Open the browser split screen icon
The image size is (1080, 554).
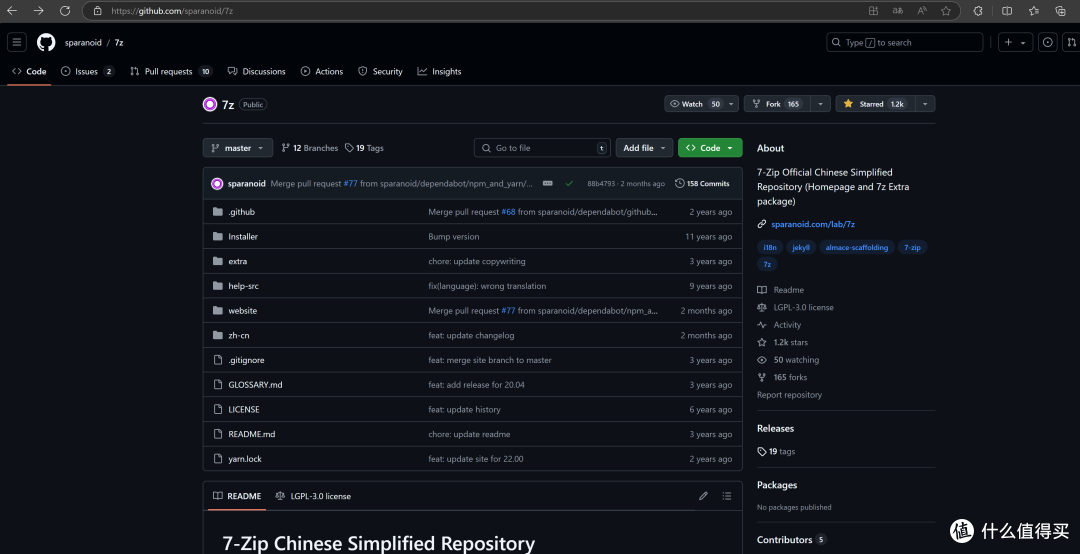[1006, 11]
